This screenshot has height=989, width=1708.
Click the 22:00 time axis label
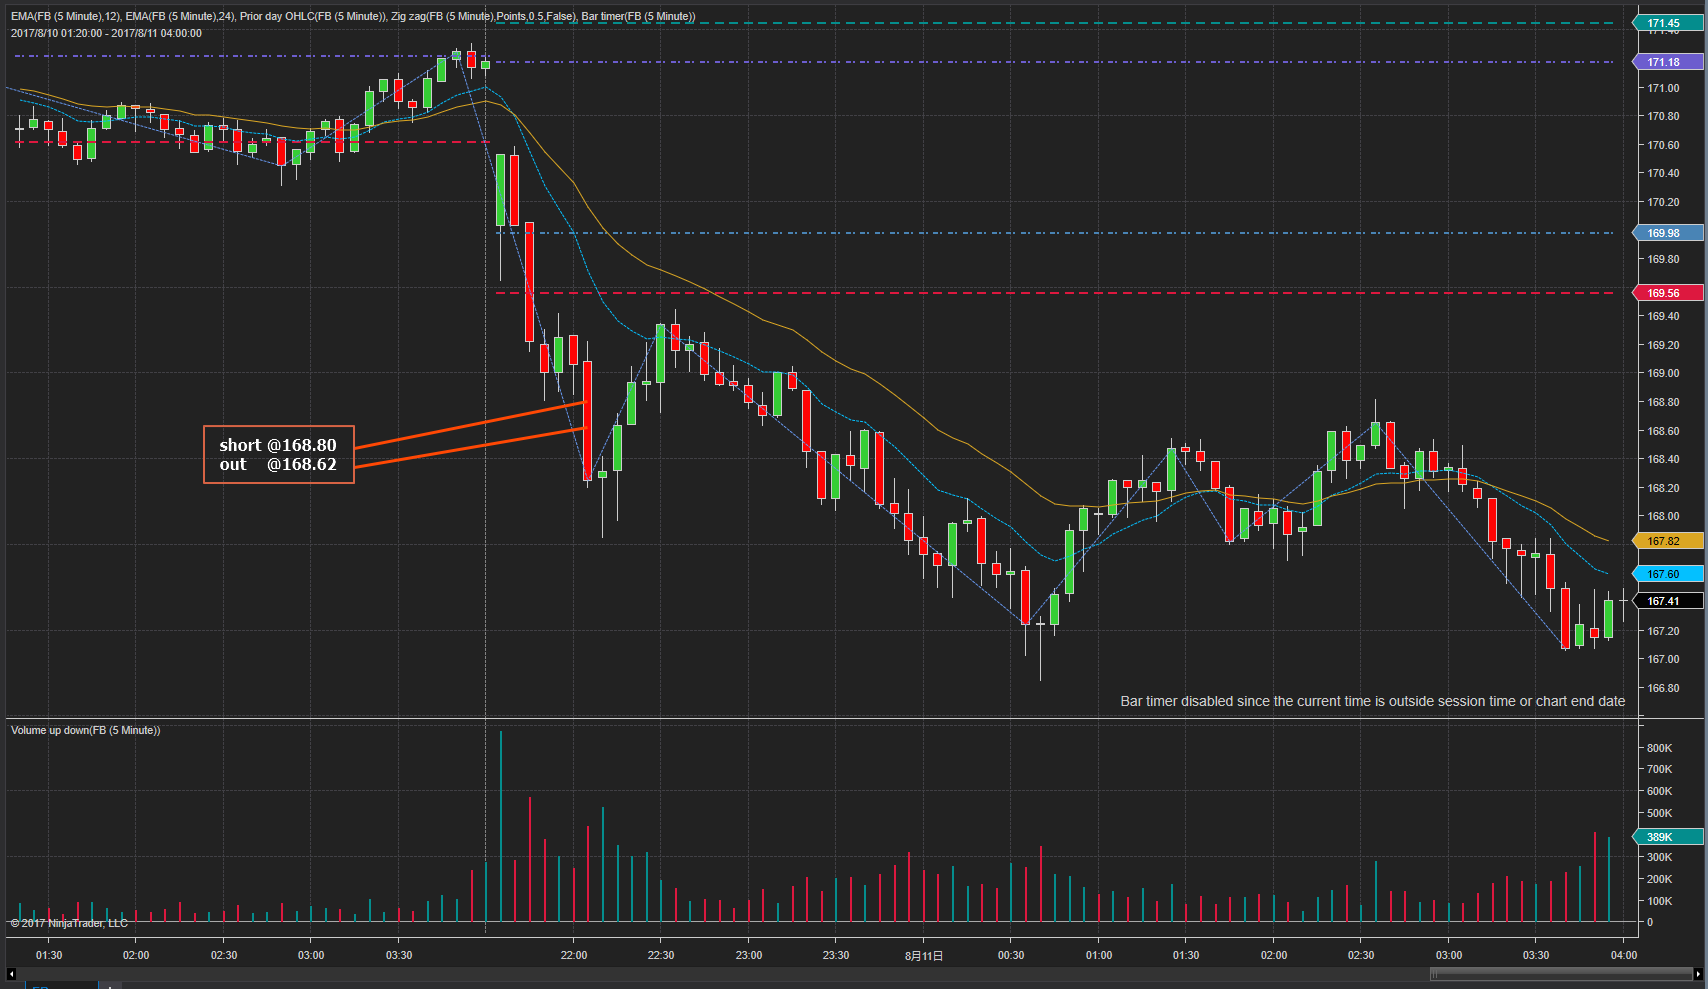574,955
